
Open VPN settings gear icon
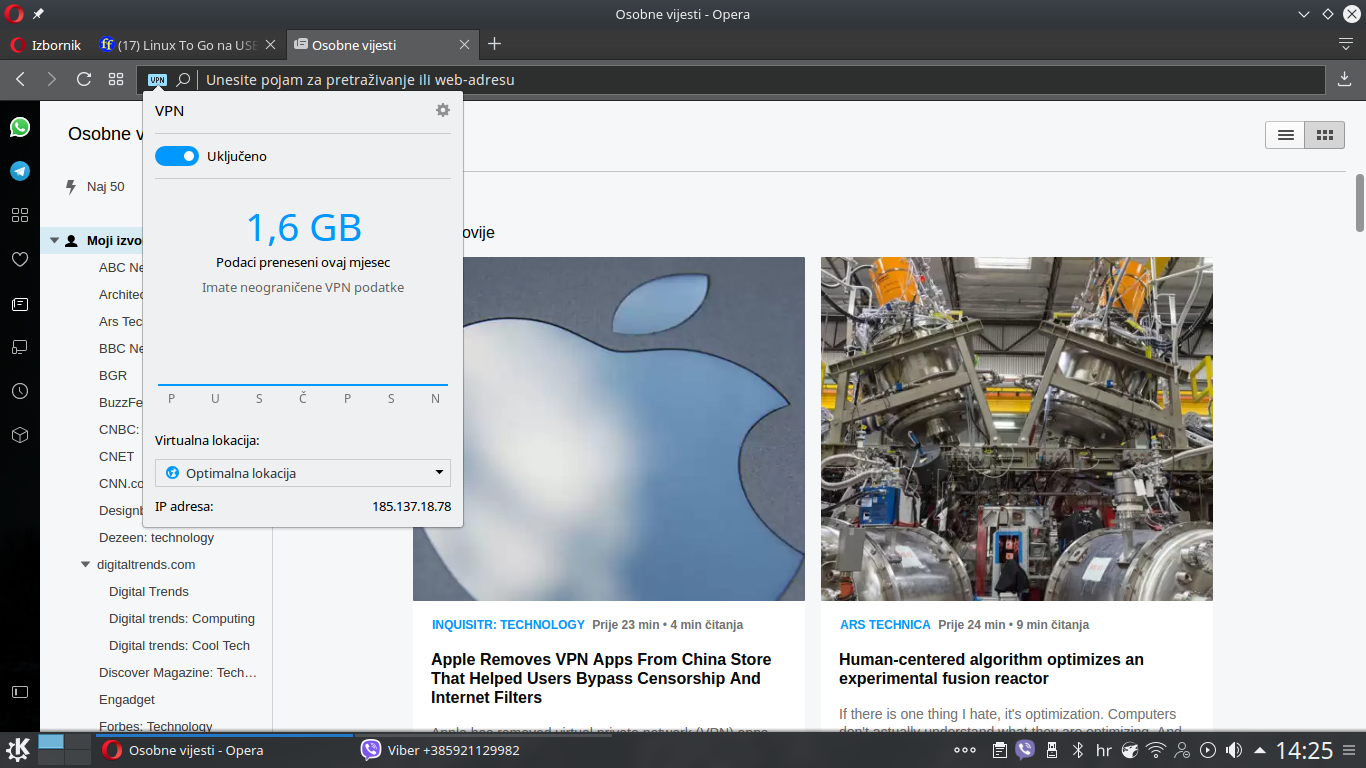coord(443,110)
